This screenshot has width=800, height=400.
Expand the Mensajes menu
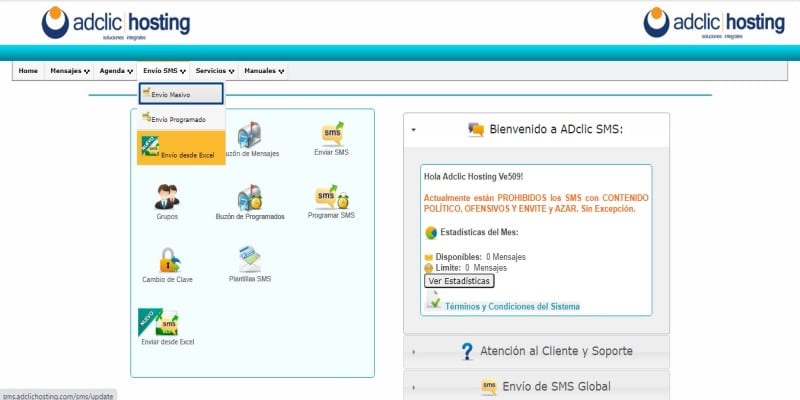point(70,71)
